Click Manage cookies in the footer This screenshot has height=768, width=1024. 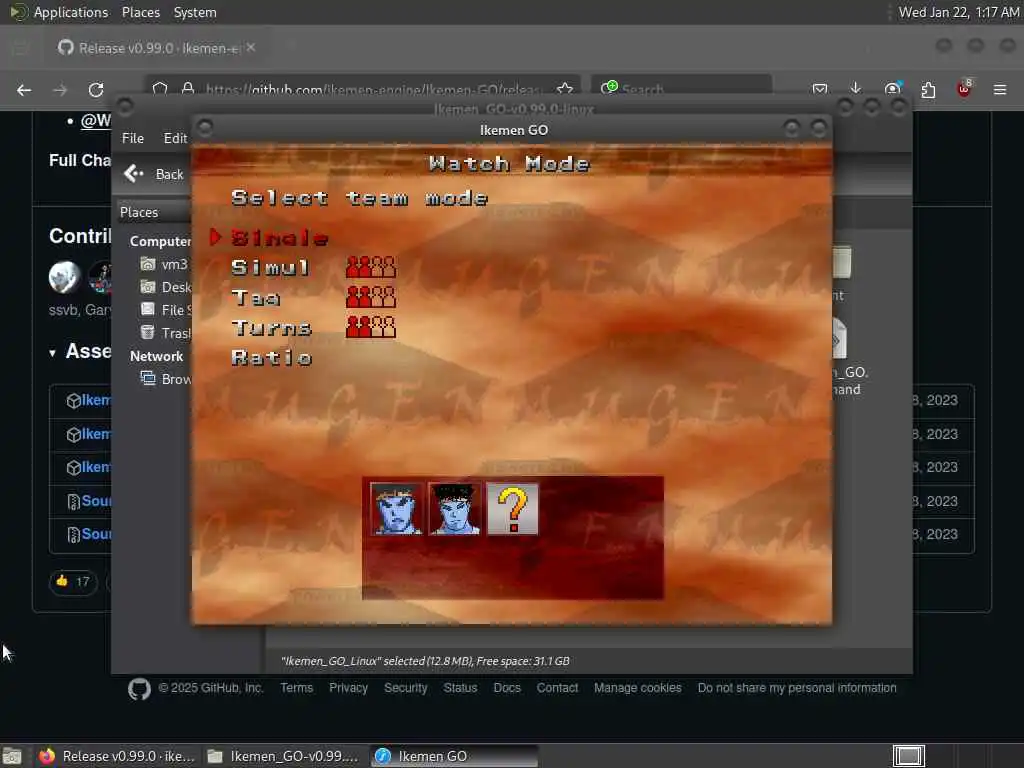click(637, 688)
